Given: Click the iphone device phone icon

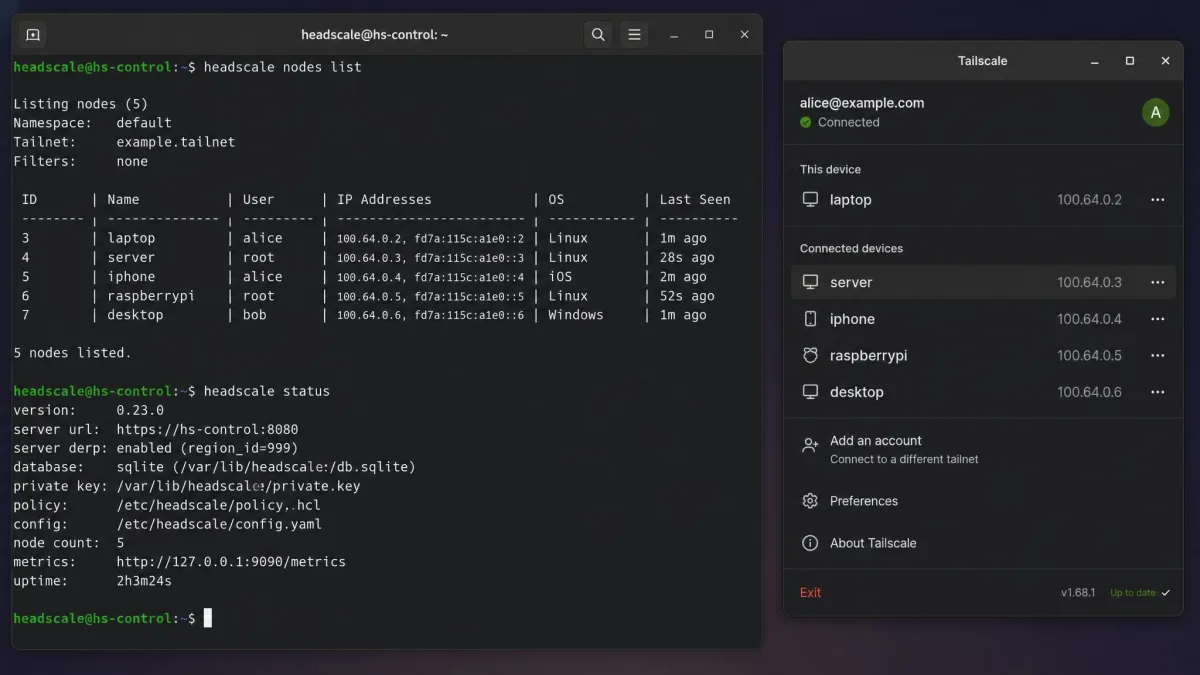Looking at the screenshot, I should 811,319.
